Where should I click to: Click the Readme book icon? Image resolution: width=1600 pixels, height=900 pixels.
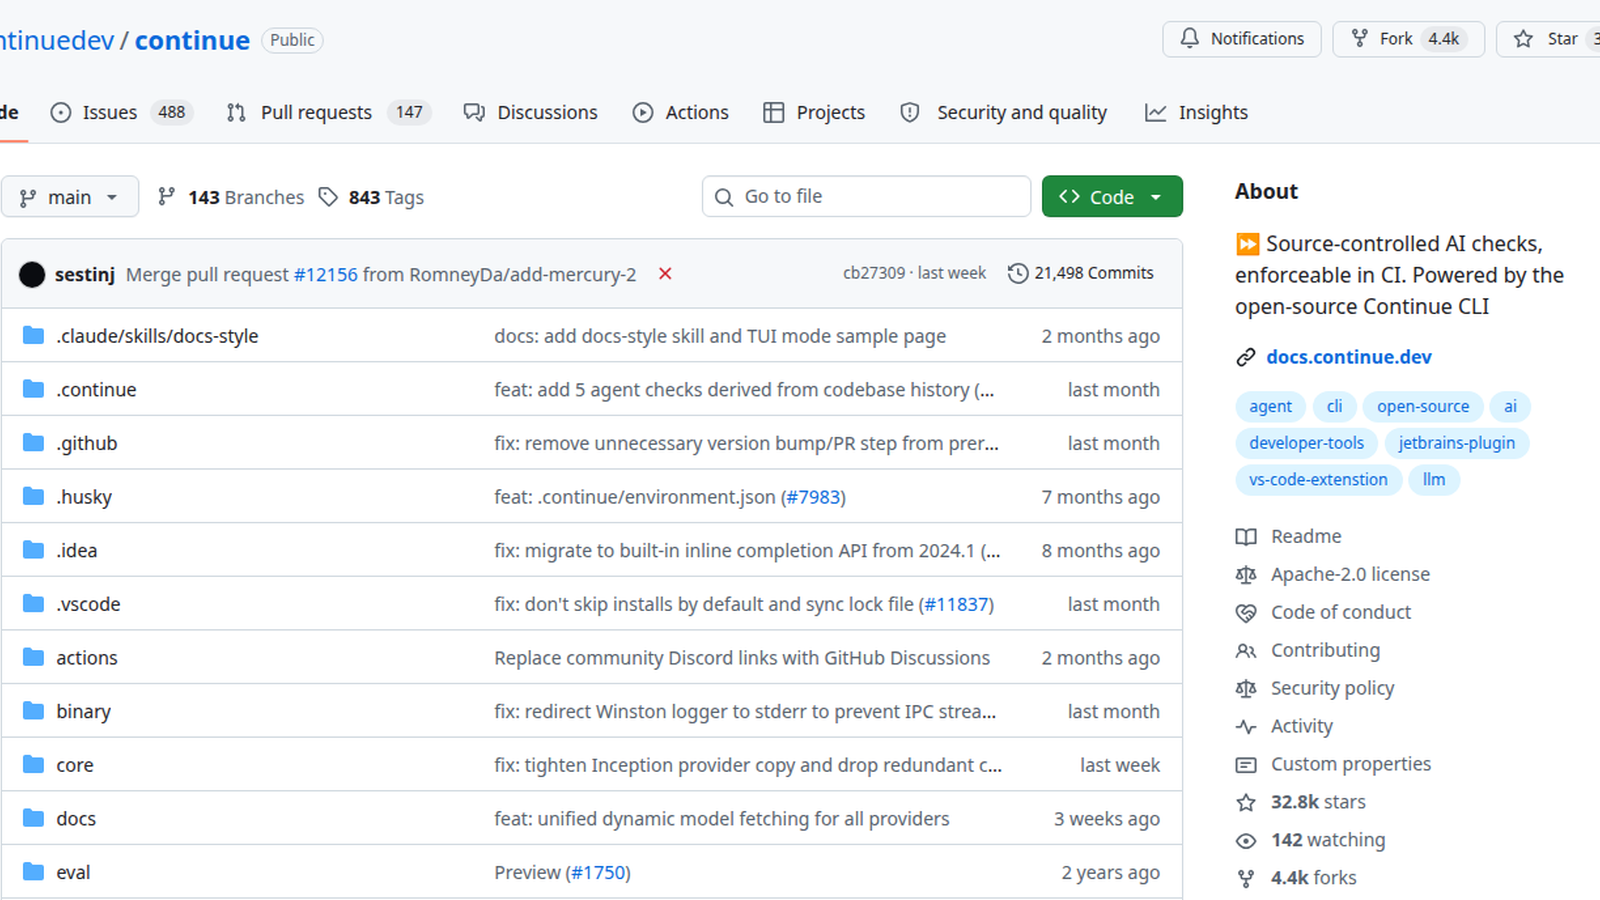point(1246,537)
